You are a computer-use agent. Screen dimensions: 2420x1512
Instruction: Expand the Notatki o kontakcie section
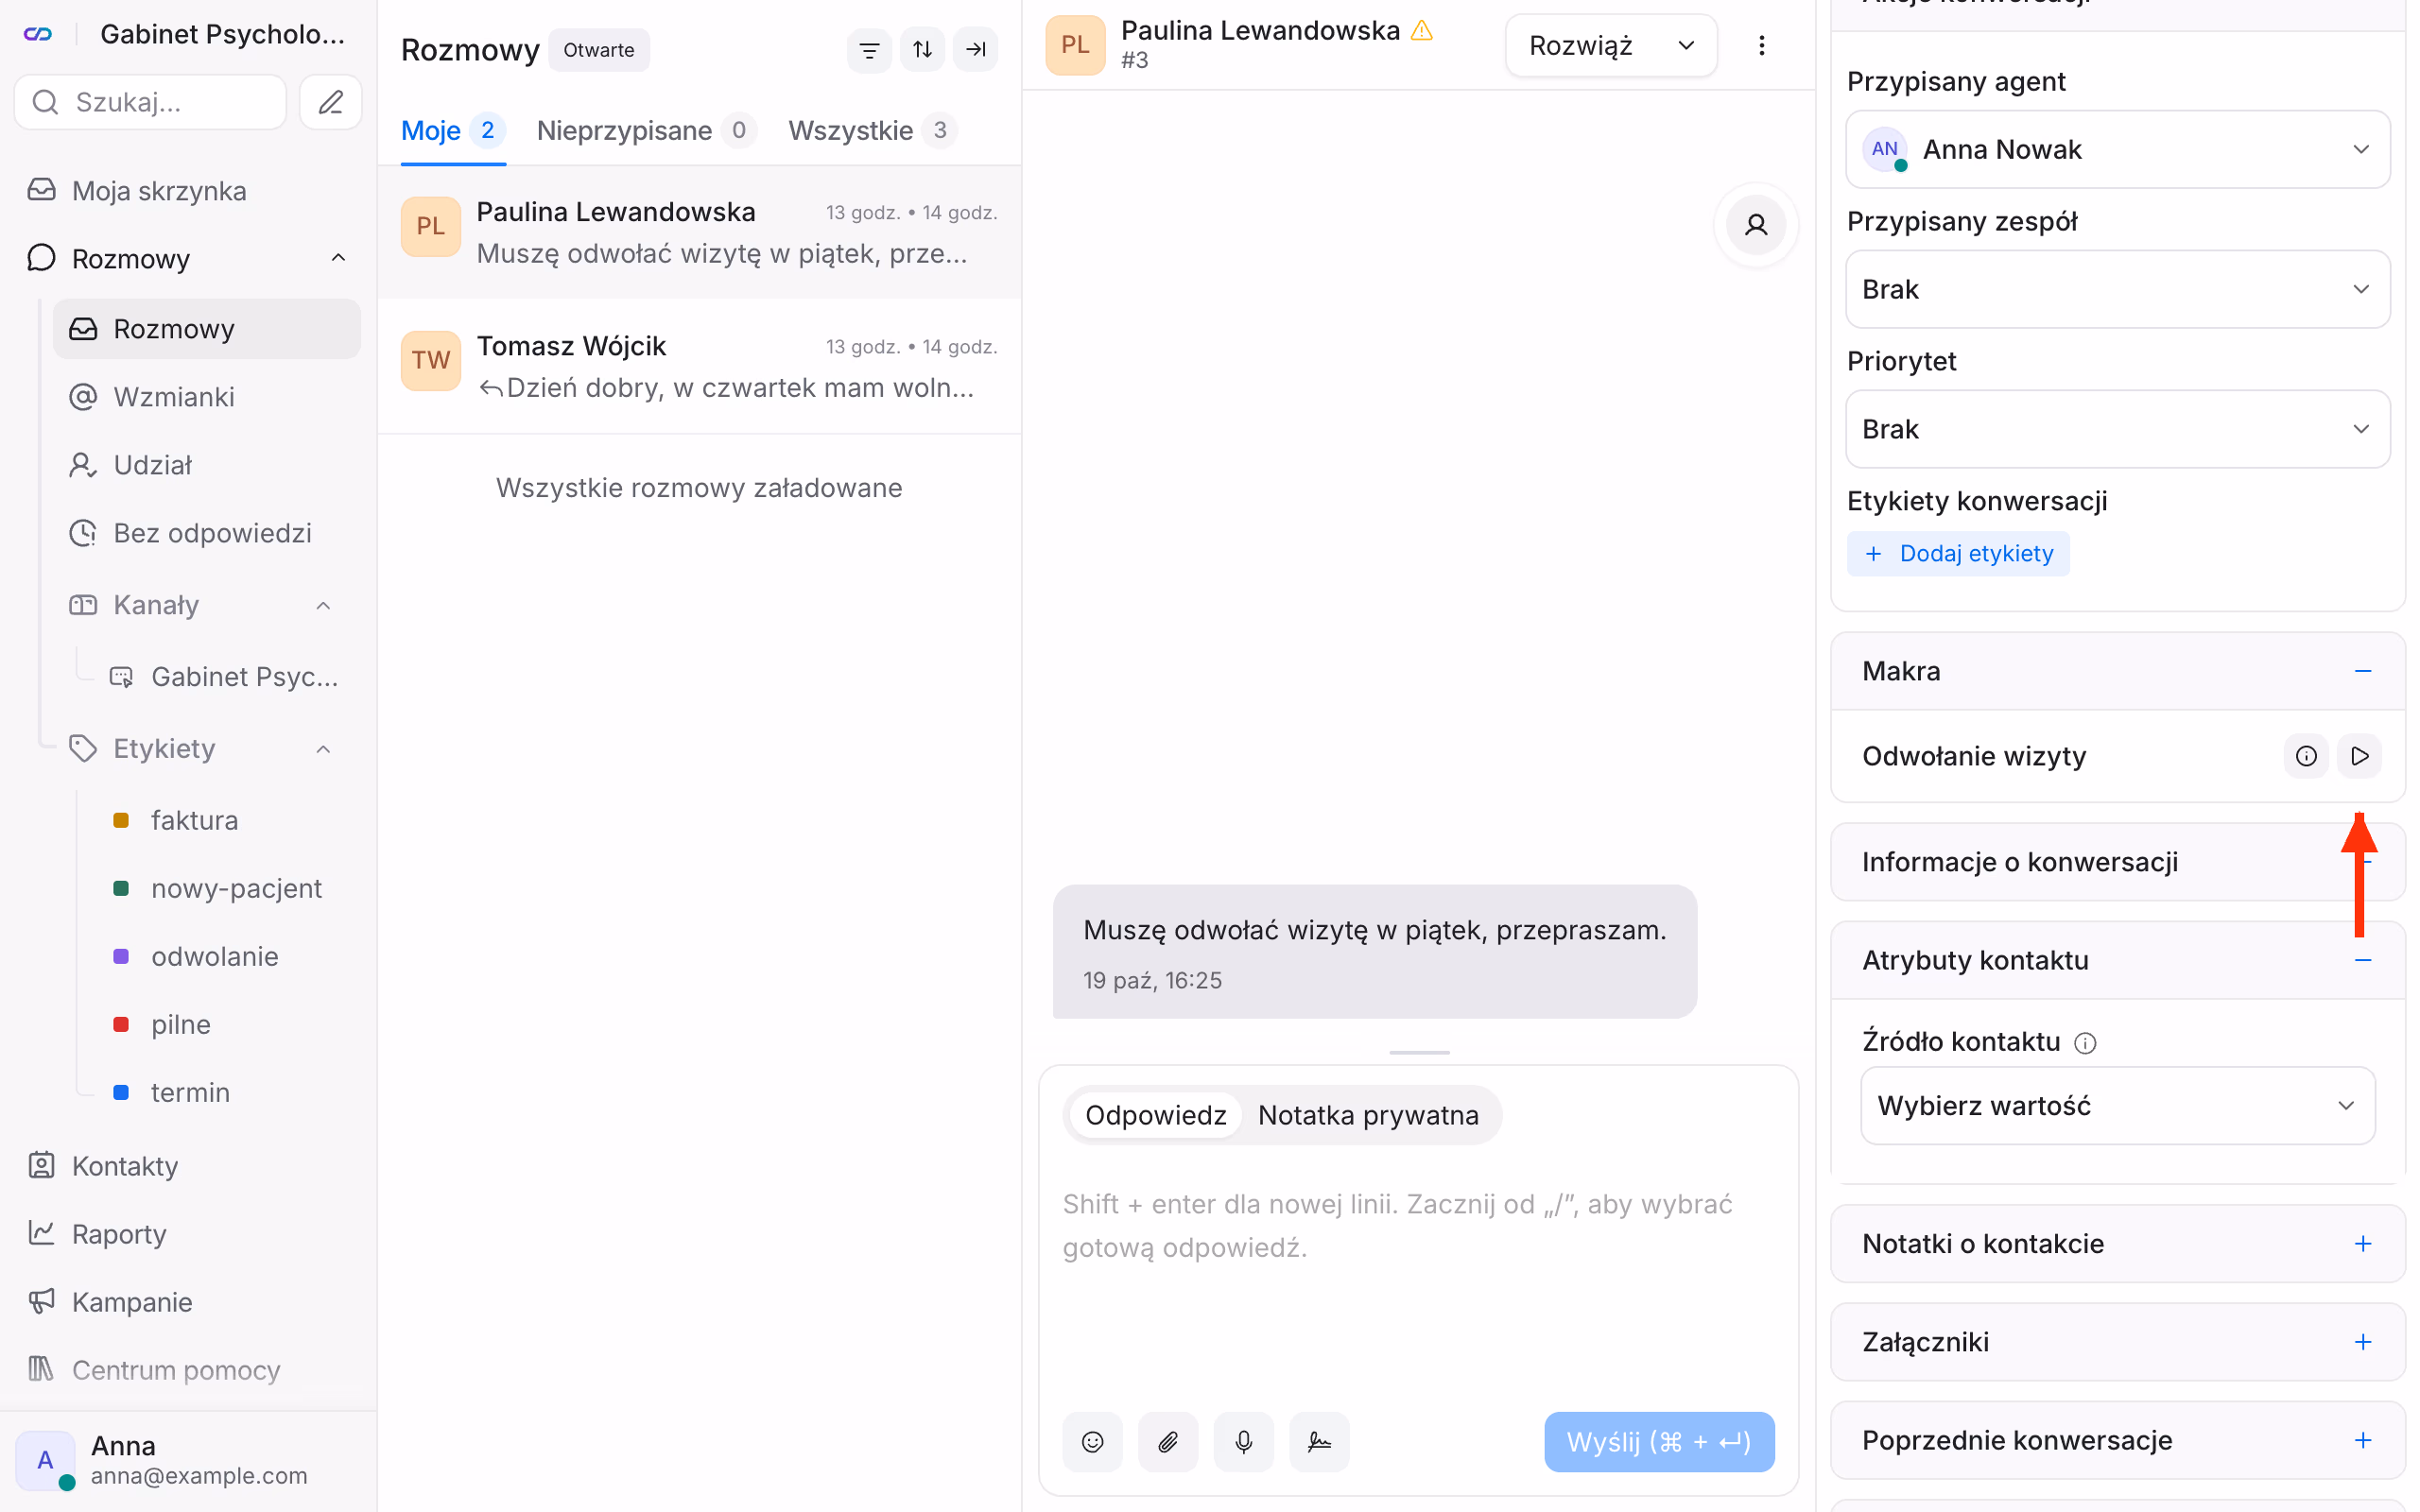click(2363, 1243)
